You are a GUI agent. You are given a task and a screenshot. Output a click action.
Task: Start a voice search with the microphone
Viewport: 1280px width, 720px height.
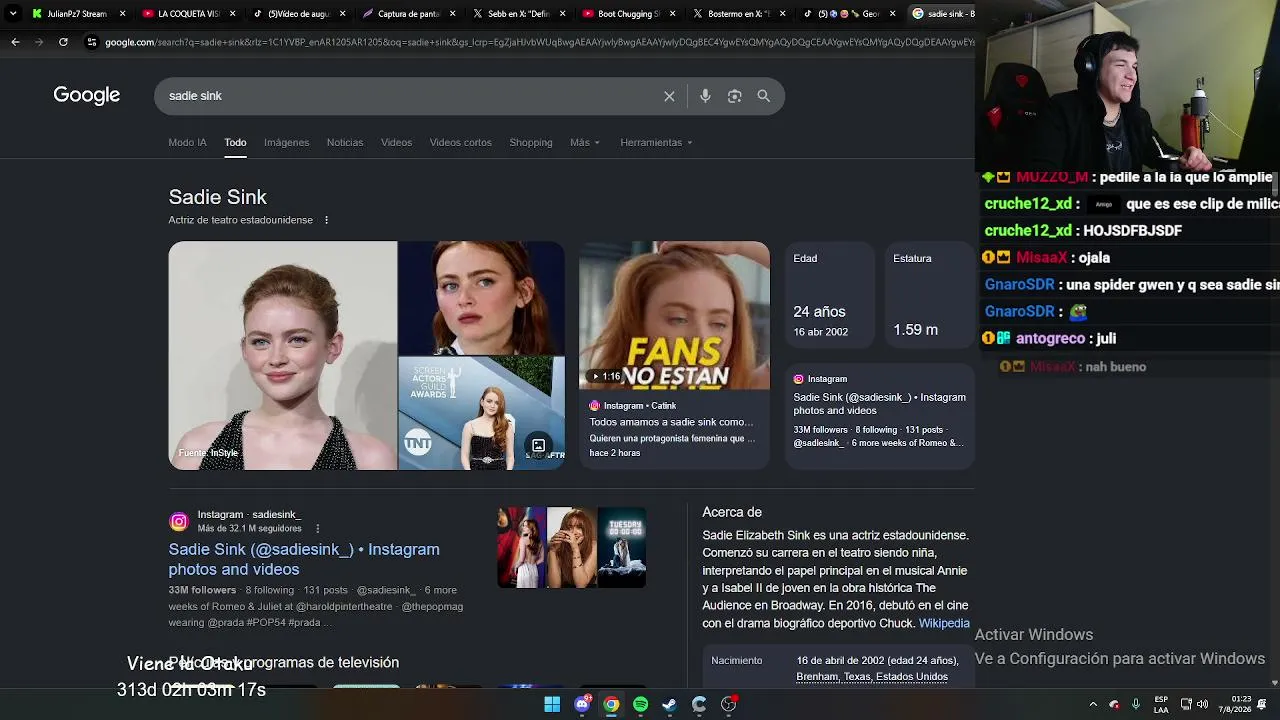point(705,96)
